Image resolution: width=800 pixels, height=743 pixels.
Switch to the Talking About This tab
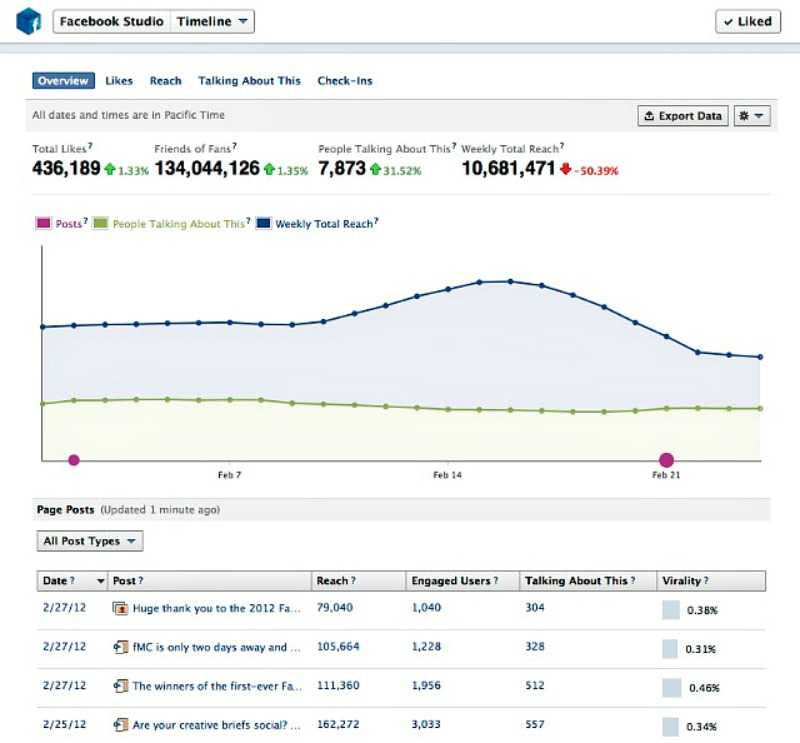click(248, 80)
